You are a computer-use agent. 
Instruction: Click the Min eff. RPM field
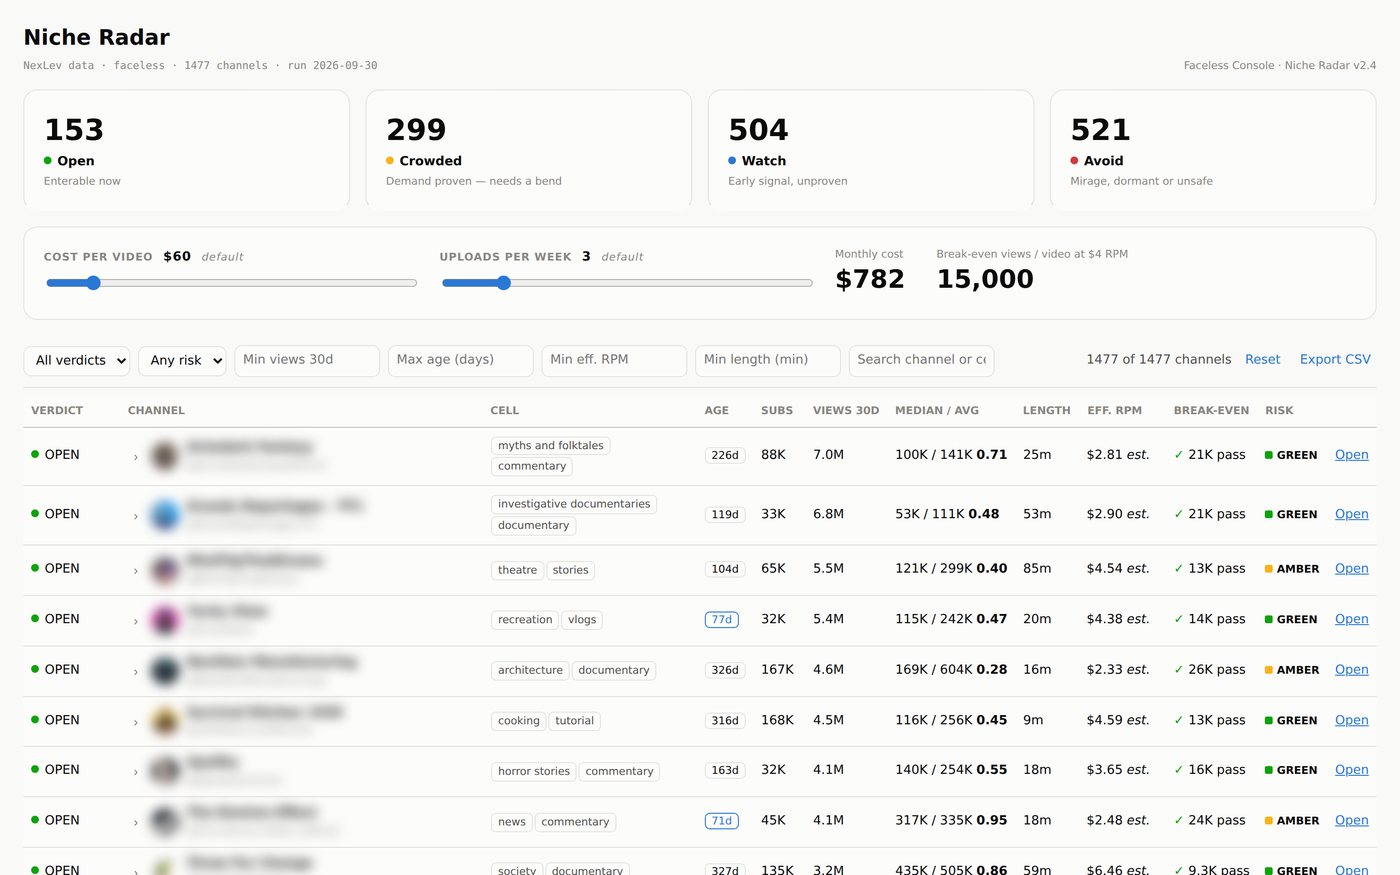[x=614, y=360]
